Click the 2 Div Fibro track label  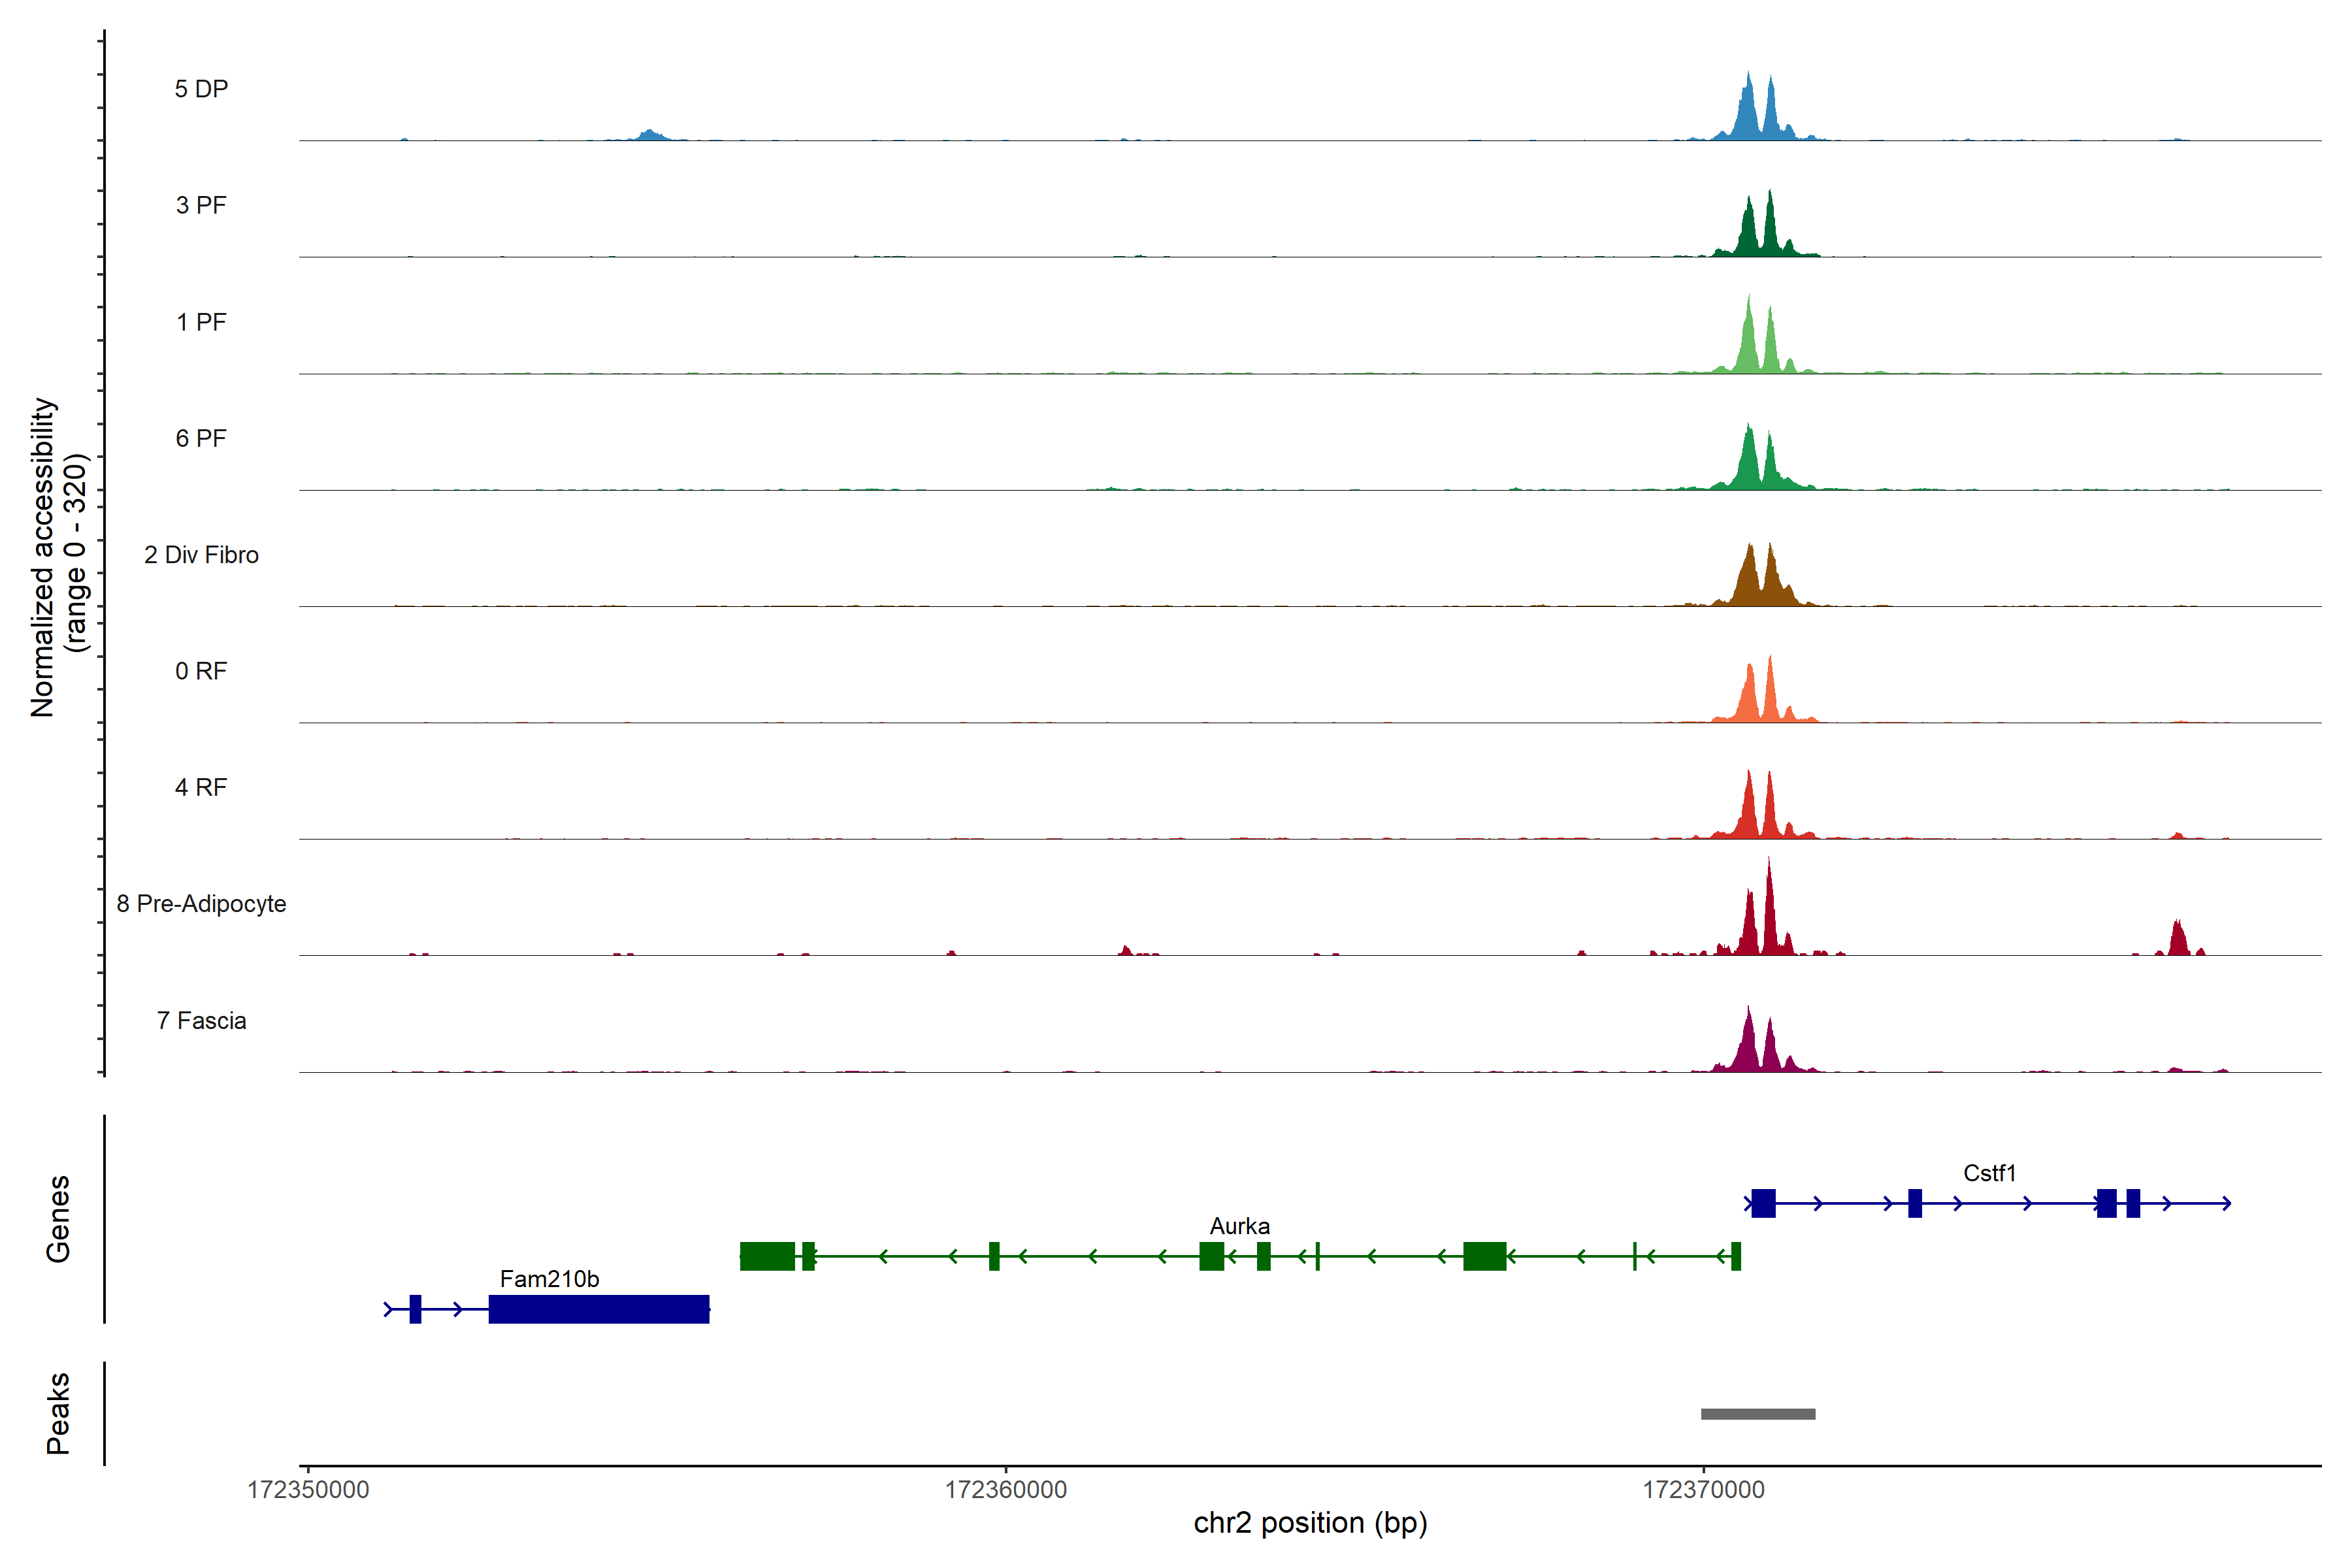pyautogui.click(x=201, y=555)
